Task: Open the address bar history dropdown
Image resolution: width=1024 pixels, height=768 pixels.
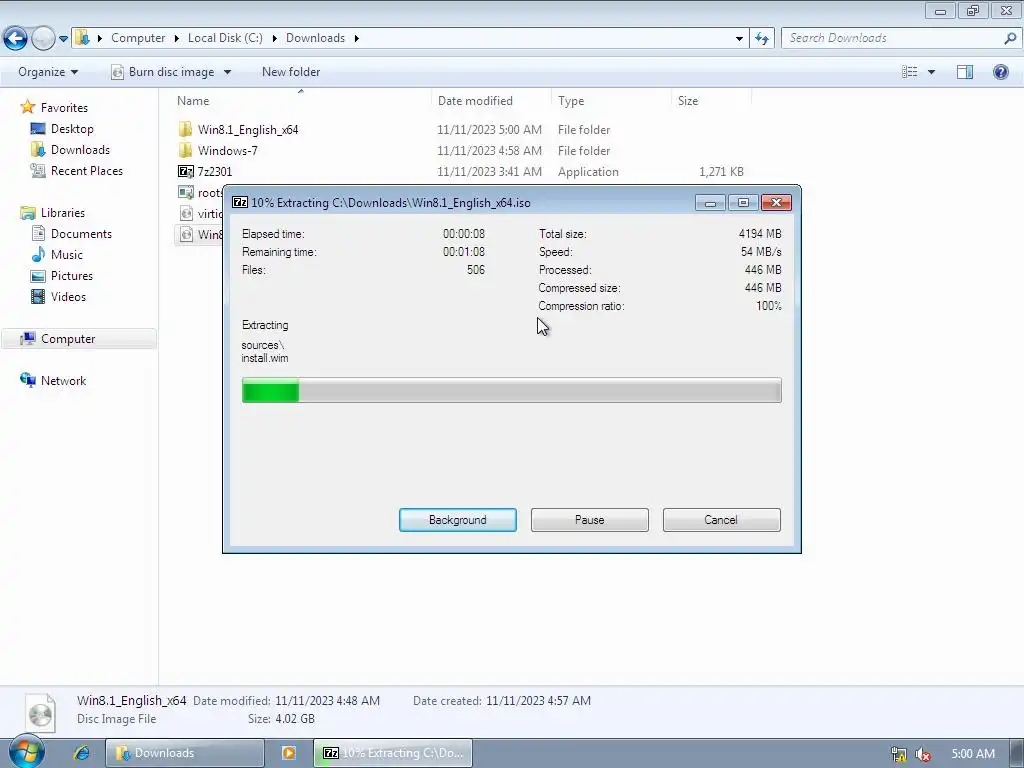Action: point(739,39)
